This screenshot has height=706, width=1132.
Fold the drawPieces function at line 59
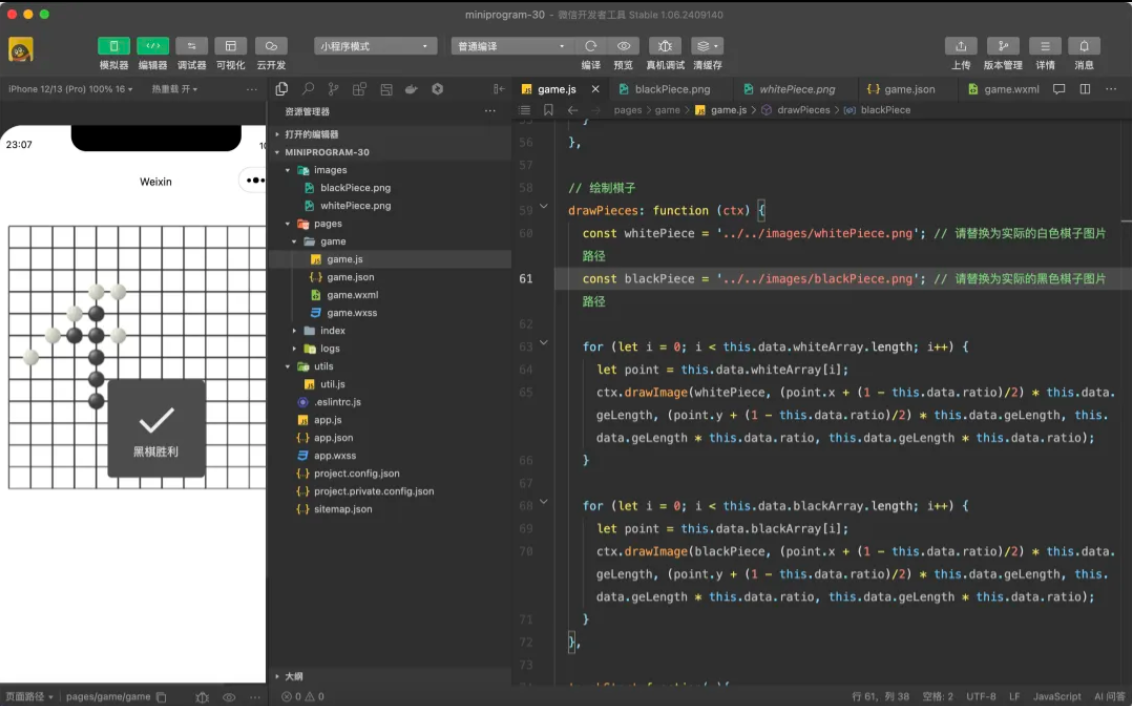coord(544,207)
